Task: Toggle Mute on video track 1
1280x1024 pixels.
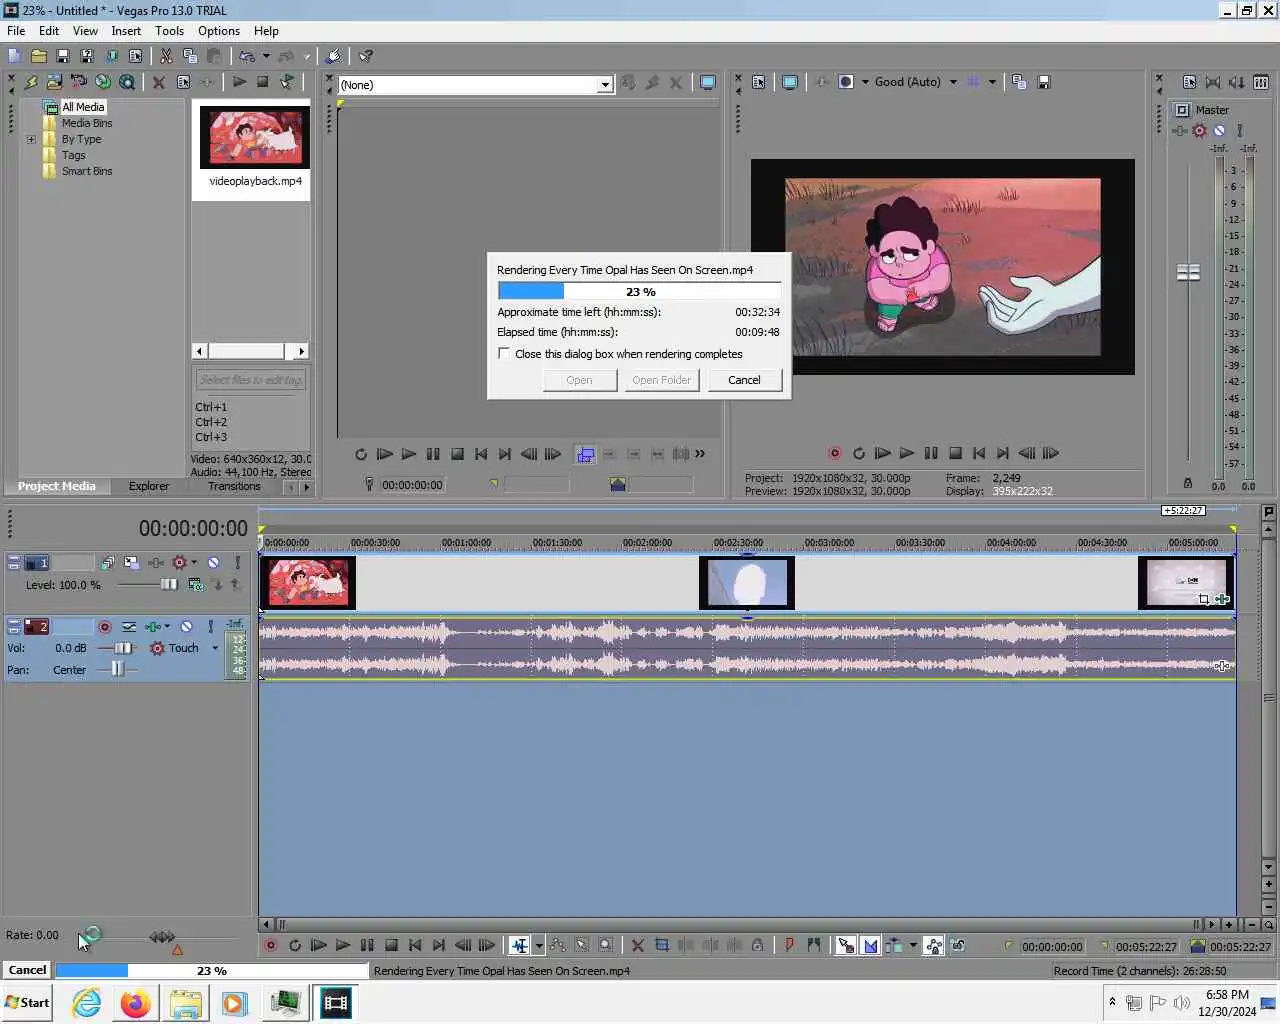Action: (x=214, y=563)
